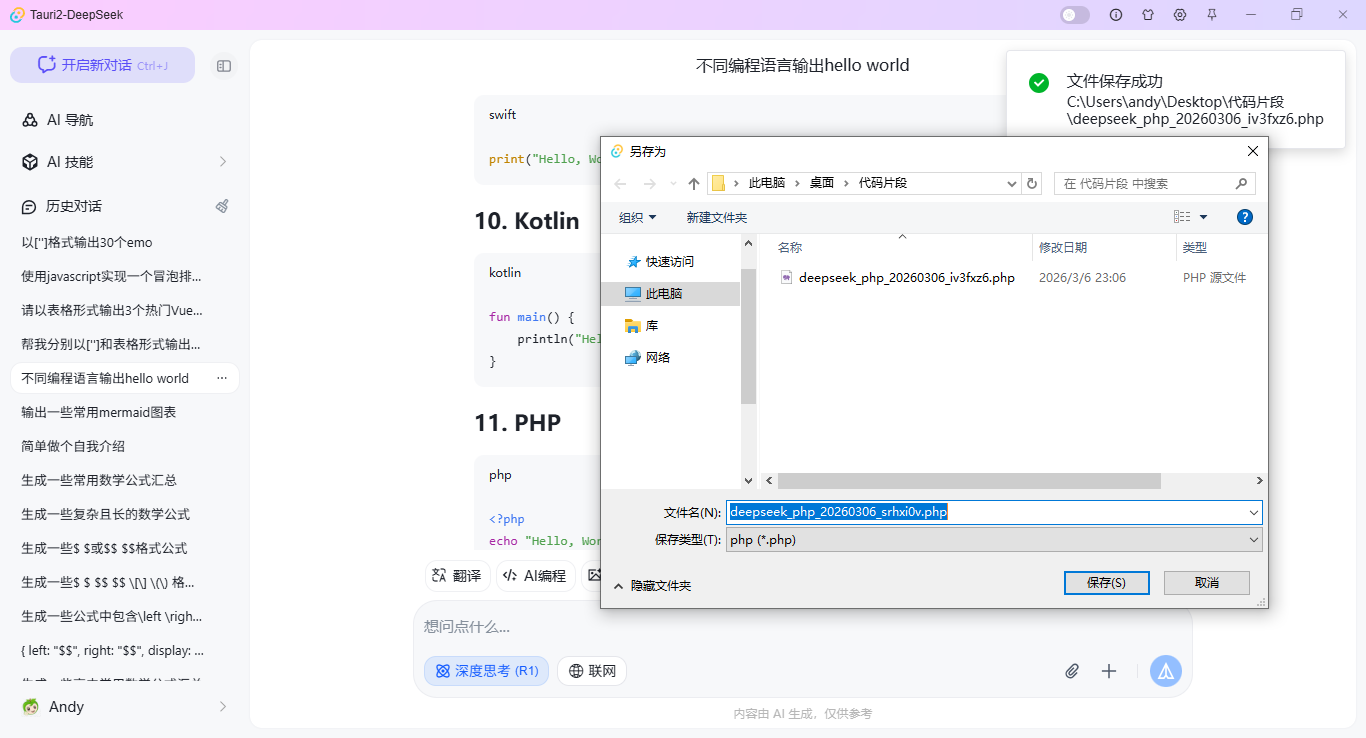Open the settings gear in title bar
The width and height of the screenshot is (1366, 738).
1180,14
